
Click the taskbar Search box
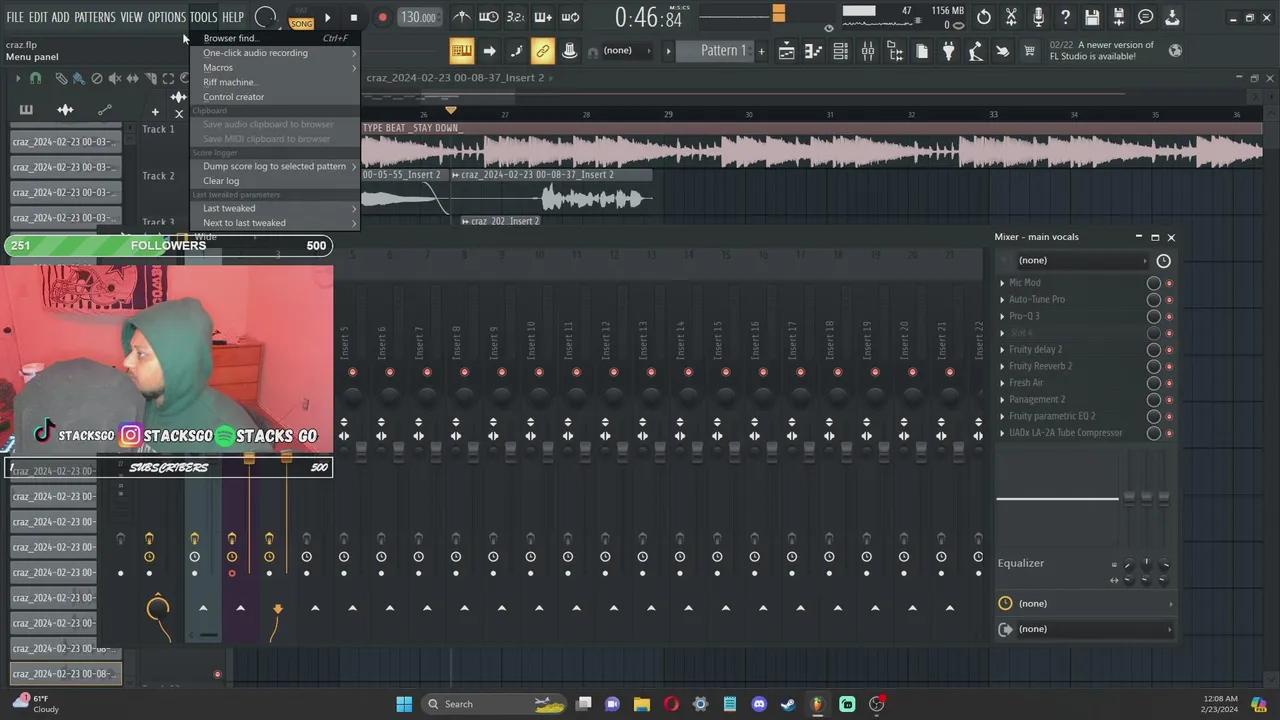pyautogui.click(x=495, y=704)
